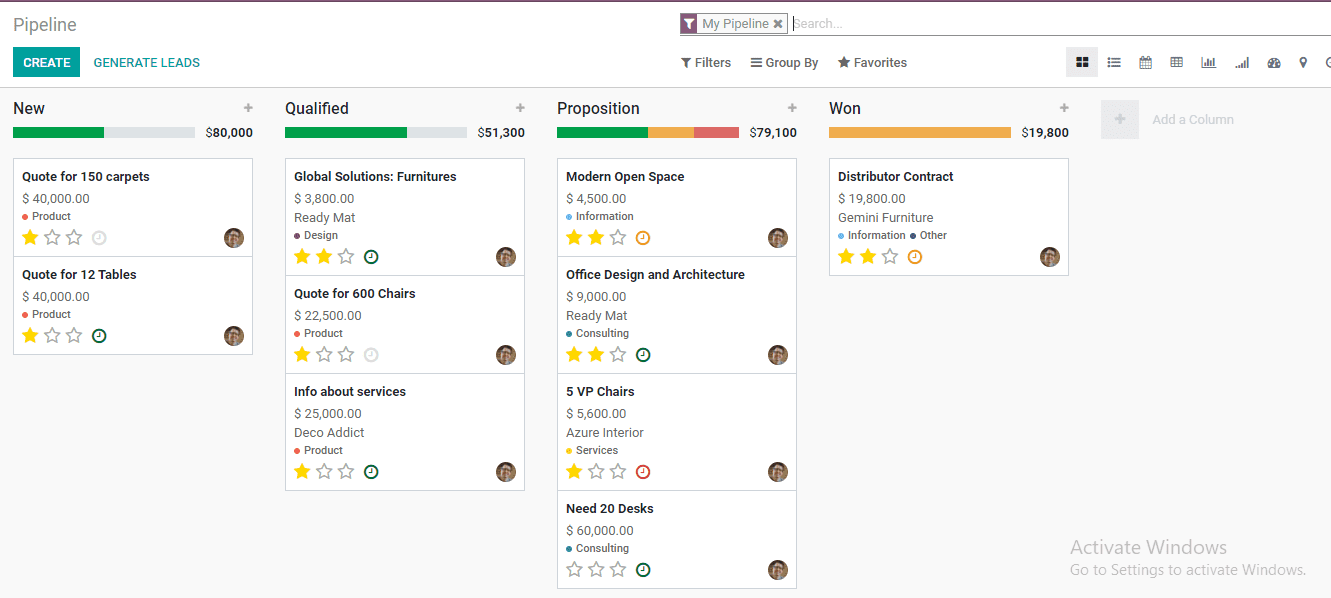
Task: Click Consulting tag on Need 20 Desks
Action: [598, 549]
